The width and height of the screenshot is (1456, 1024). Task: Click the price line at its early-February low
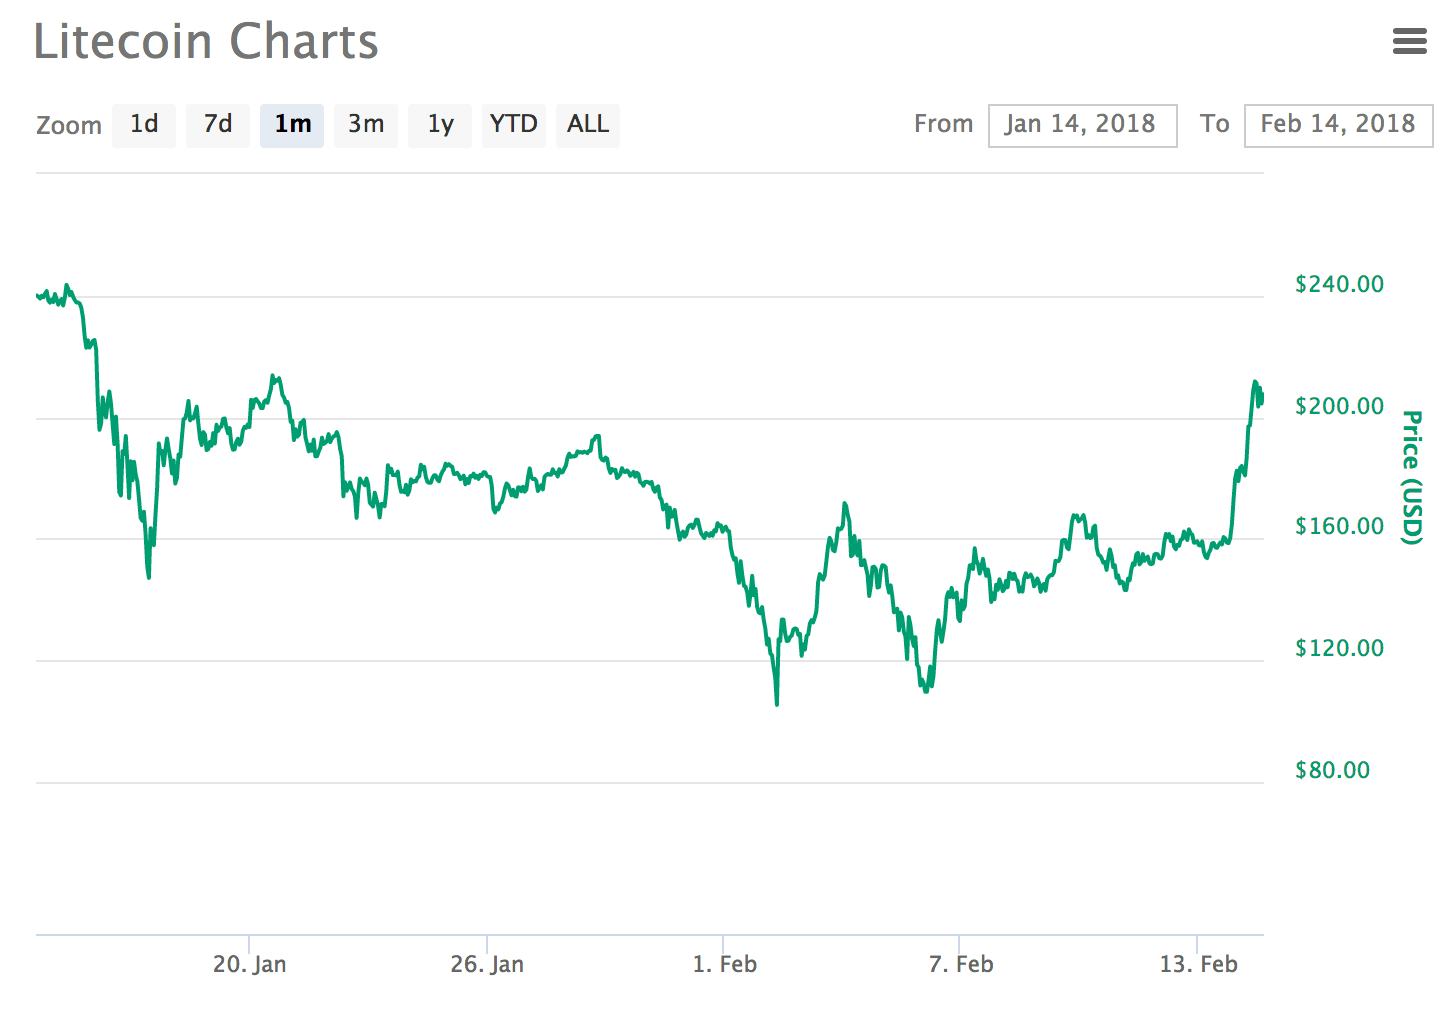point(776,704)
